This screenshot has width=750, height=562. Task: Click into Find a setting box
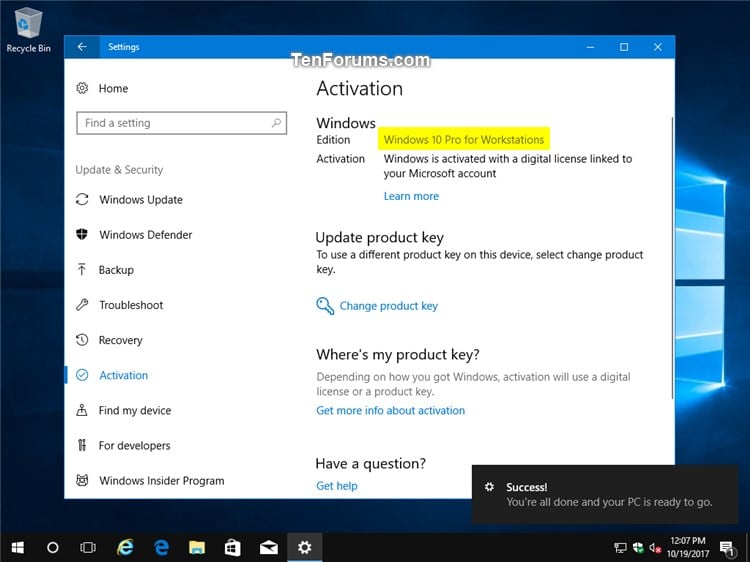(181, 123)
